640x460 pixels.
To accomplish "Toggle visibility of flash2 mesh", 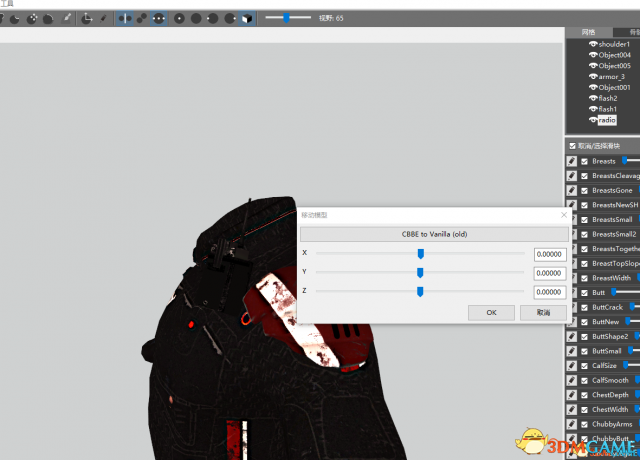I will 593,98.
